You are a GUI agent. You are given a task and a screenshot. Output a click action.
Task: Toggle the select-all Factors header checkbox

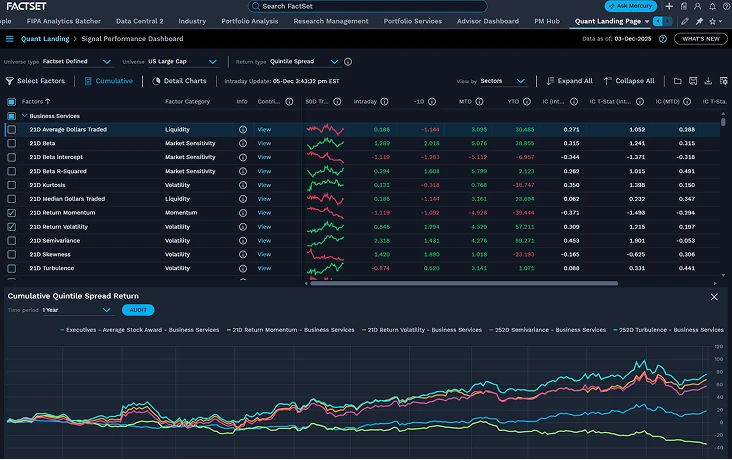pyautogui.click(x=12, y=102)
